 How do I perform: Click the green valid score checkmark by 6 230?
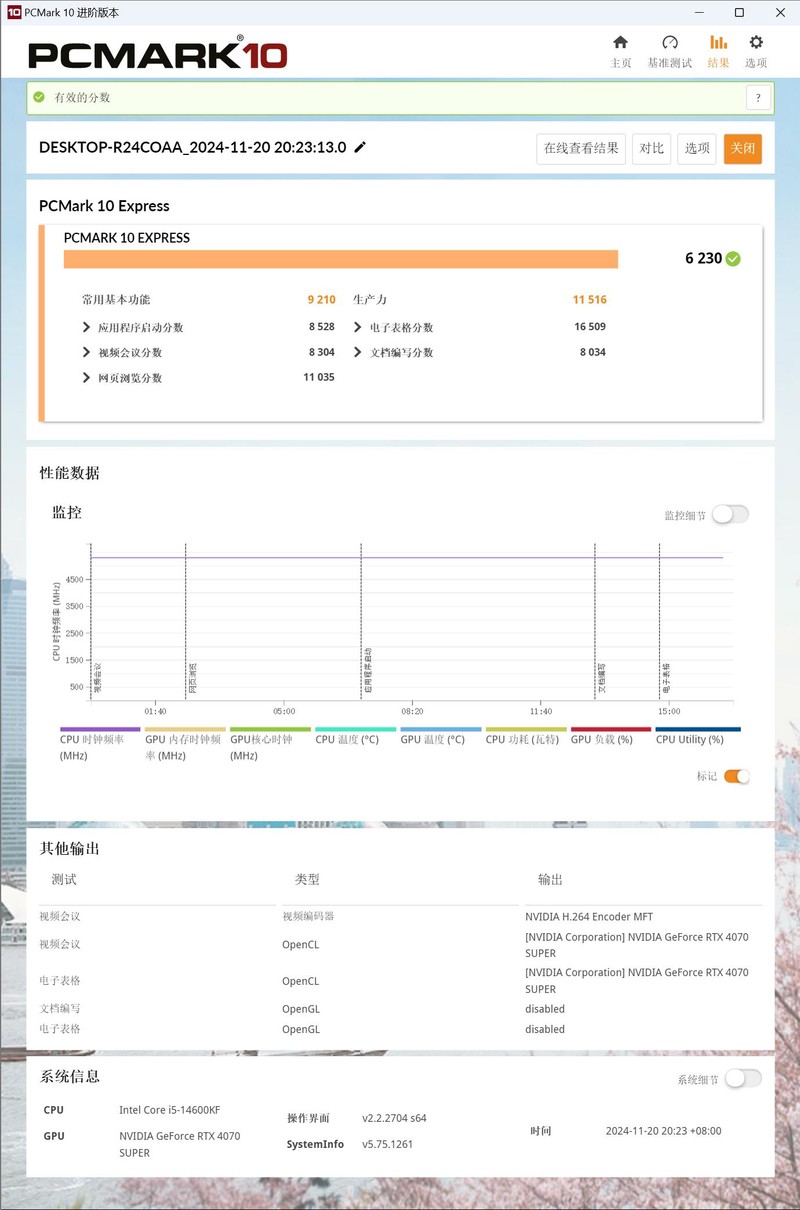(x=733, y=258)
